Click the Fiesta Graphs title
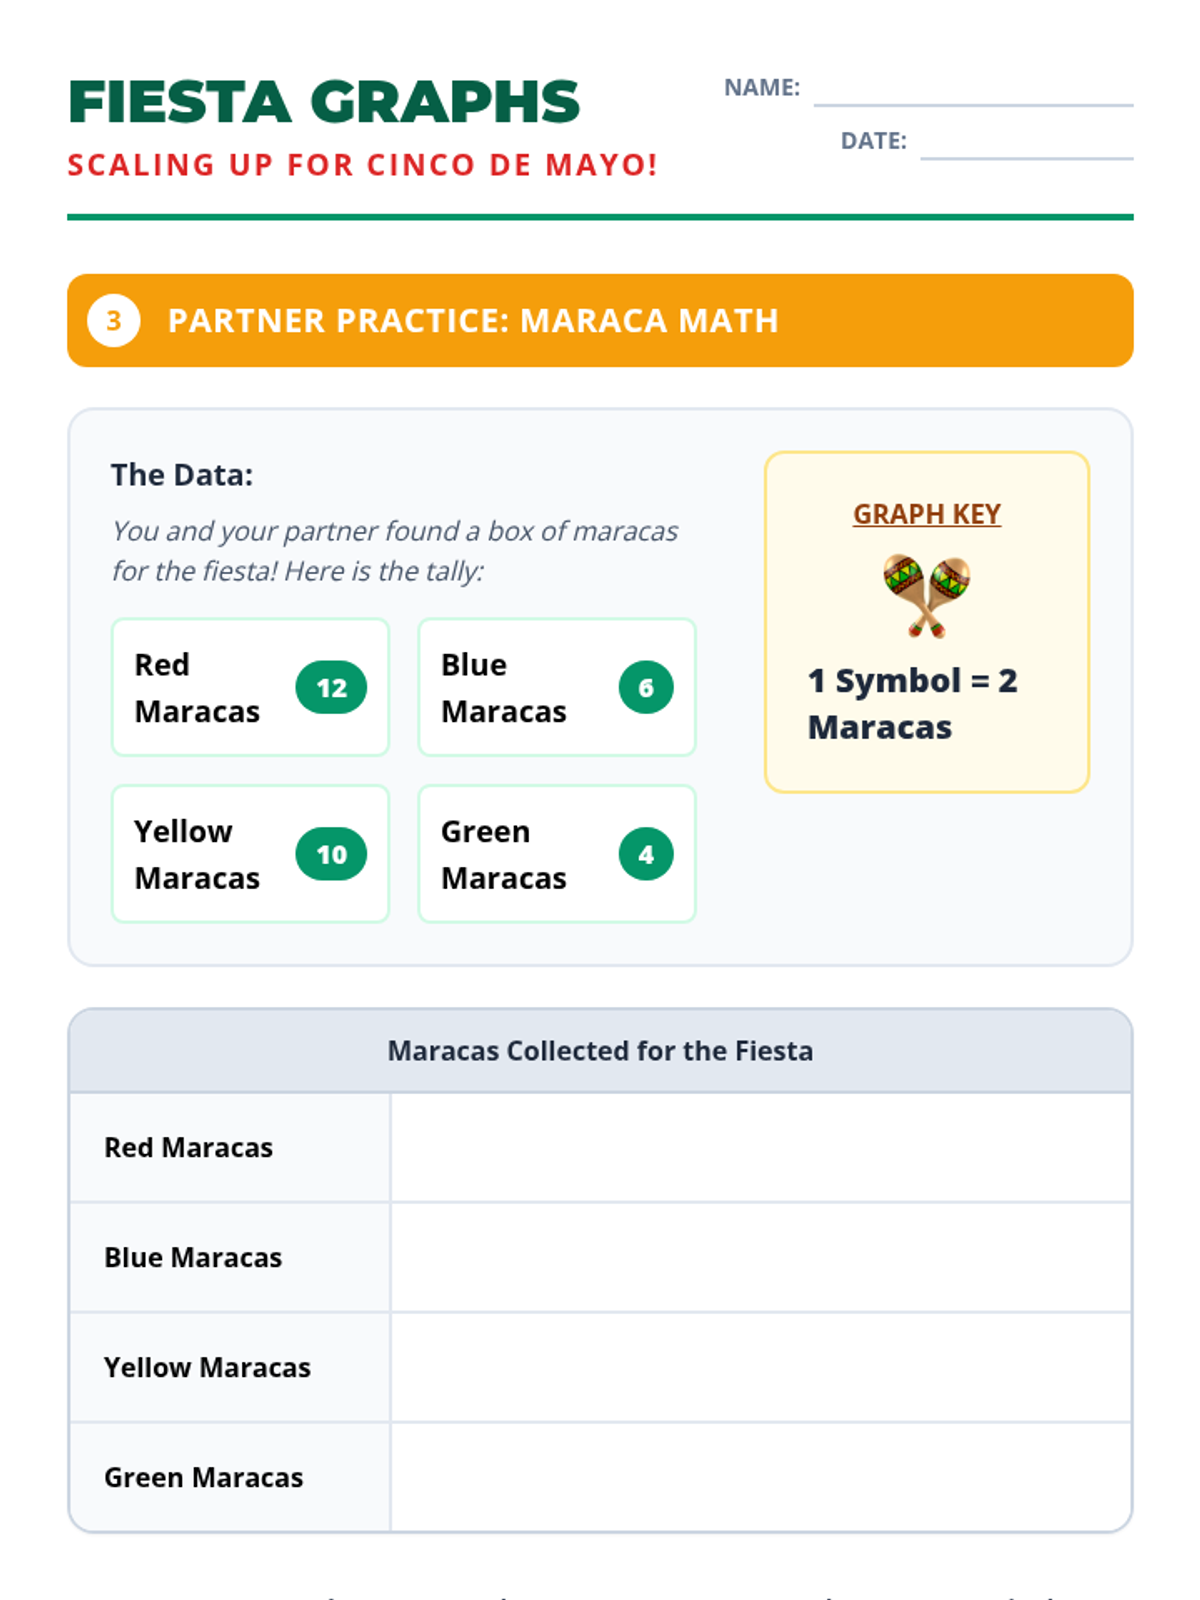 point(324,102)
